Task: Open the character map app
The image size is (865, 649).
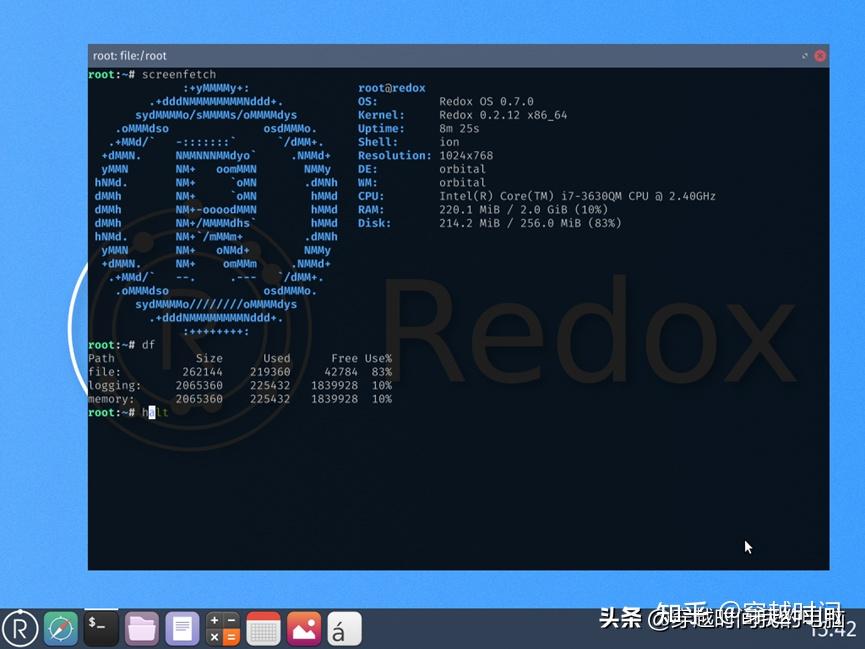Action: click(342, 628)
